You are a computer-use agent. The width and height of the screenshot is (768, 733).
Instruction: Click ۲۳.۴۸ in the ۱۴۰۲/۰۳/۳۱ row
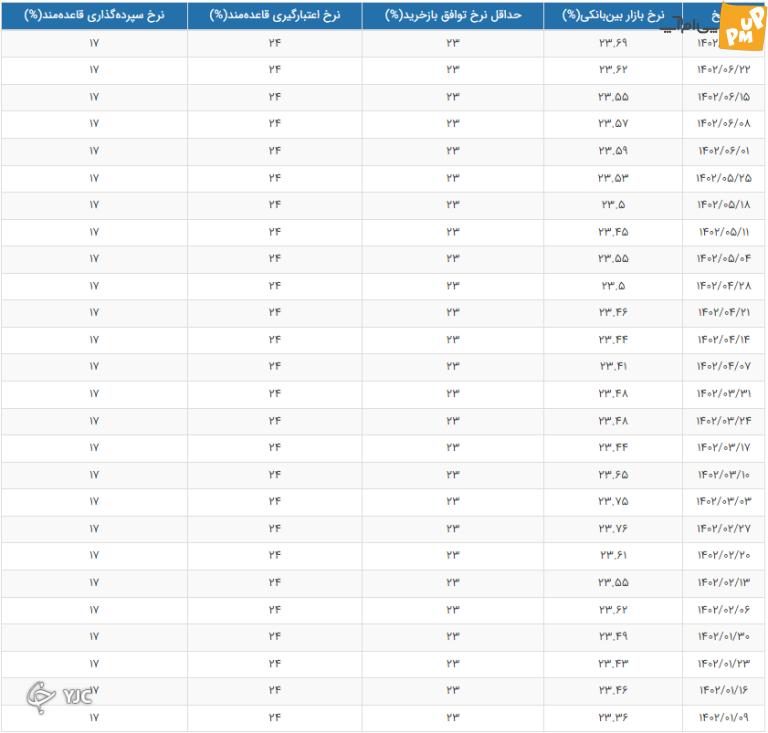(x=613, y=394)
